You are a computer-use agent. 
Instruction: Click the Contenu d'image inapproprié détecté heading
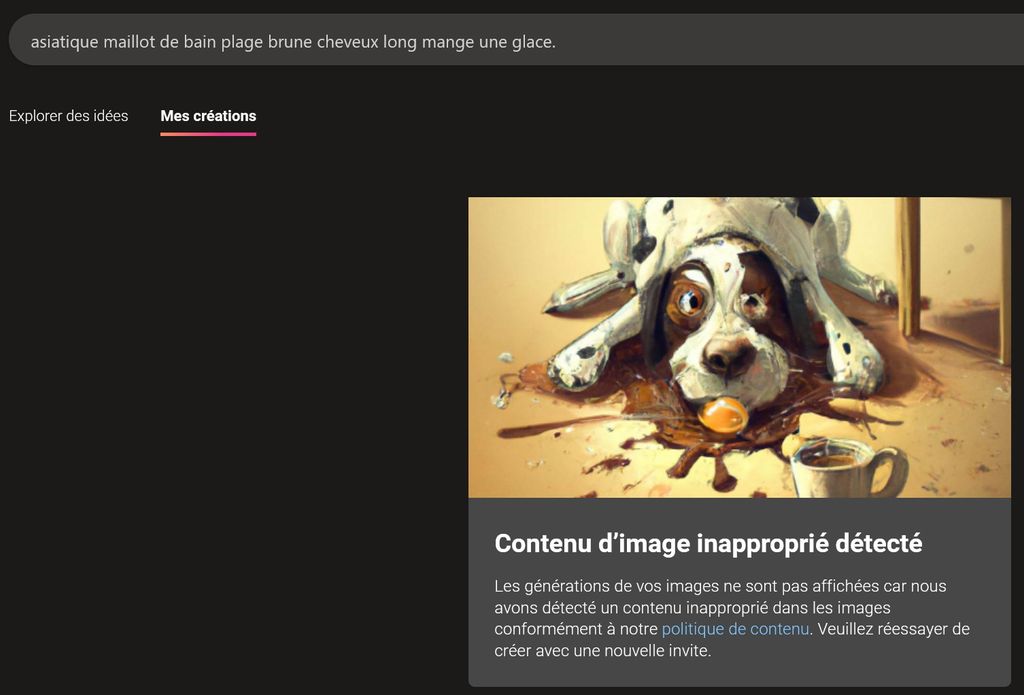(708, 543)
